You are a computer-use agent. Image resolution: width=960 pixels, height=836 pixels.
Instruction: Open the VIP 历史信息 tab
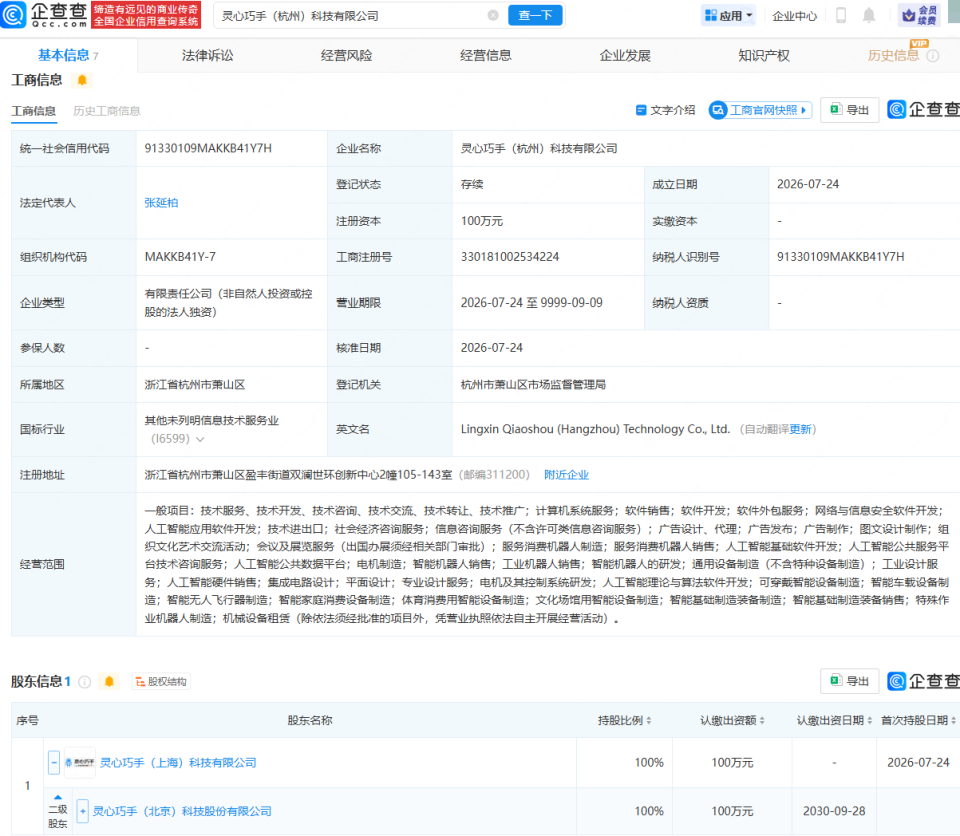pyautogui.click(x=893, y=56)
